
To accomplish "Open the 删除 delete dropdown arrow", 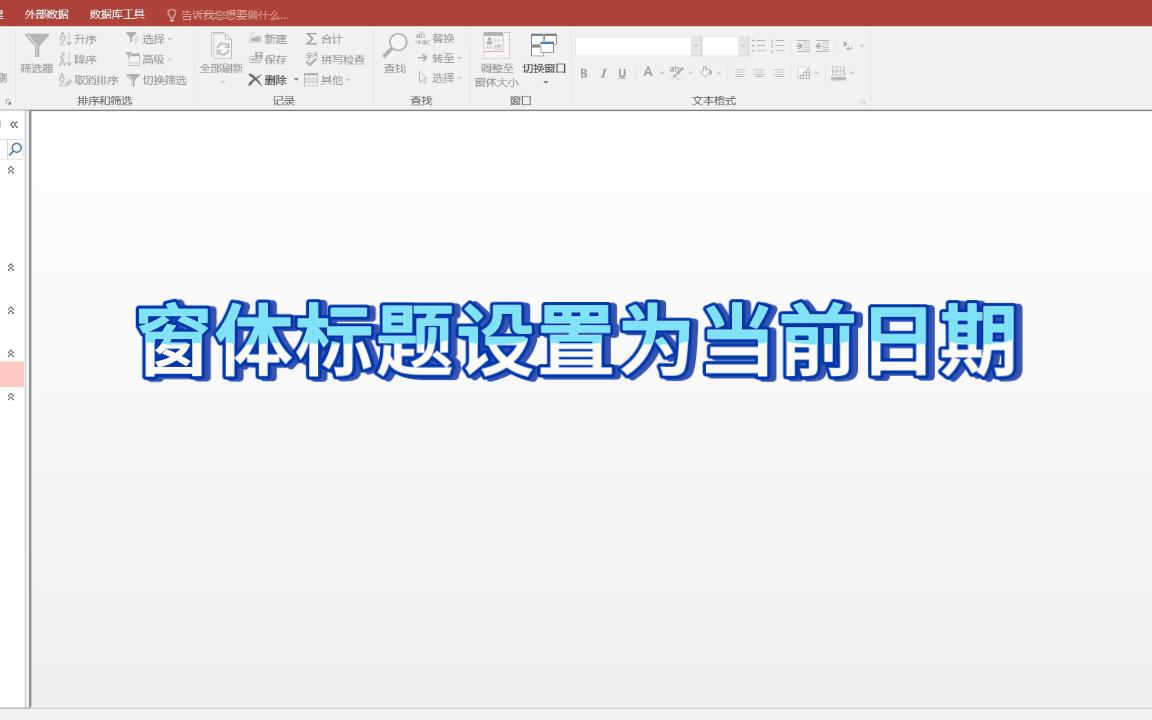I will (296, 79).
